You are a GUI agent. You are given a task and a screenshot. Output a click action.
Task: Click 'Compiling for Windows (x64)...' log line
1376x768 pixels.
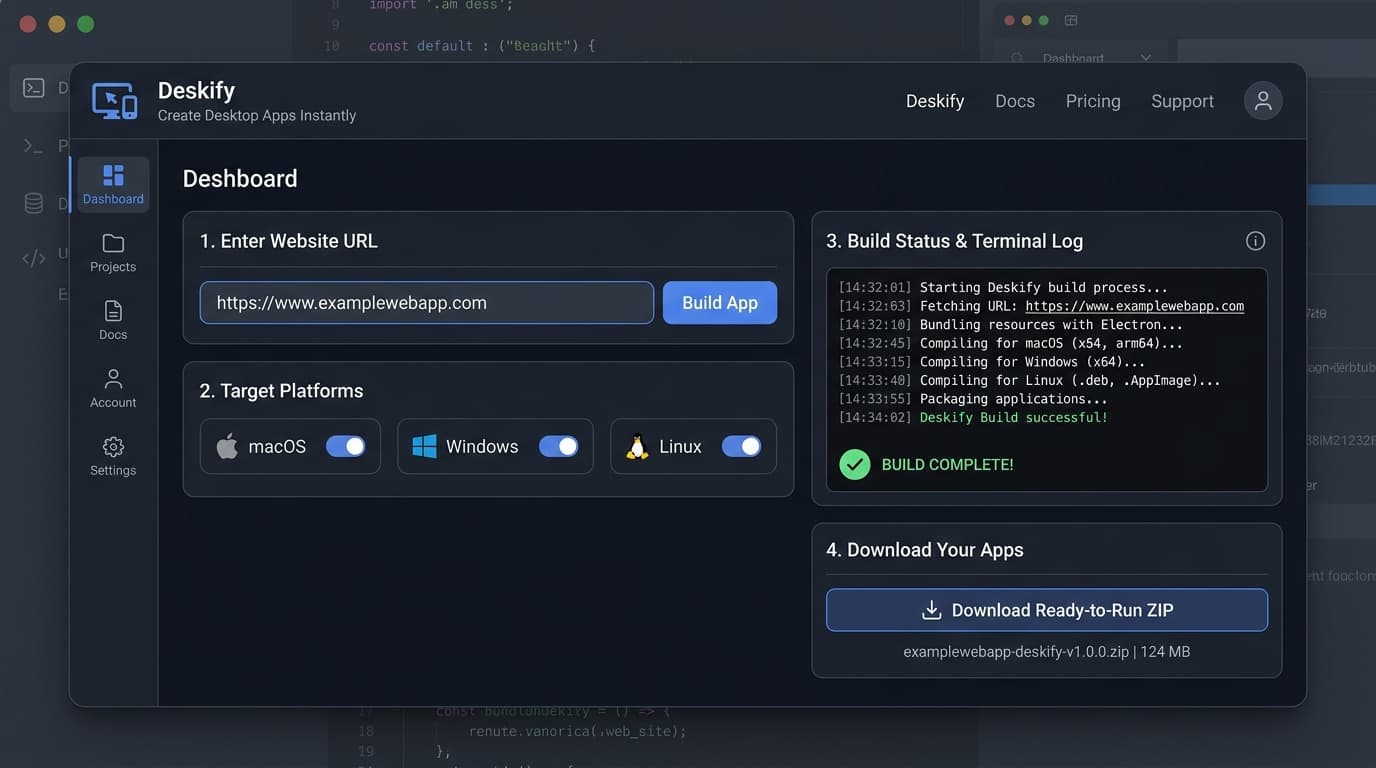[1033, 361]
